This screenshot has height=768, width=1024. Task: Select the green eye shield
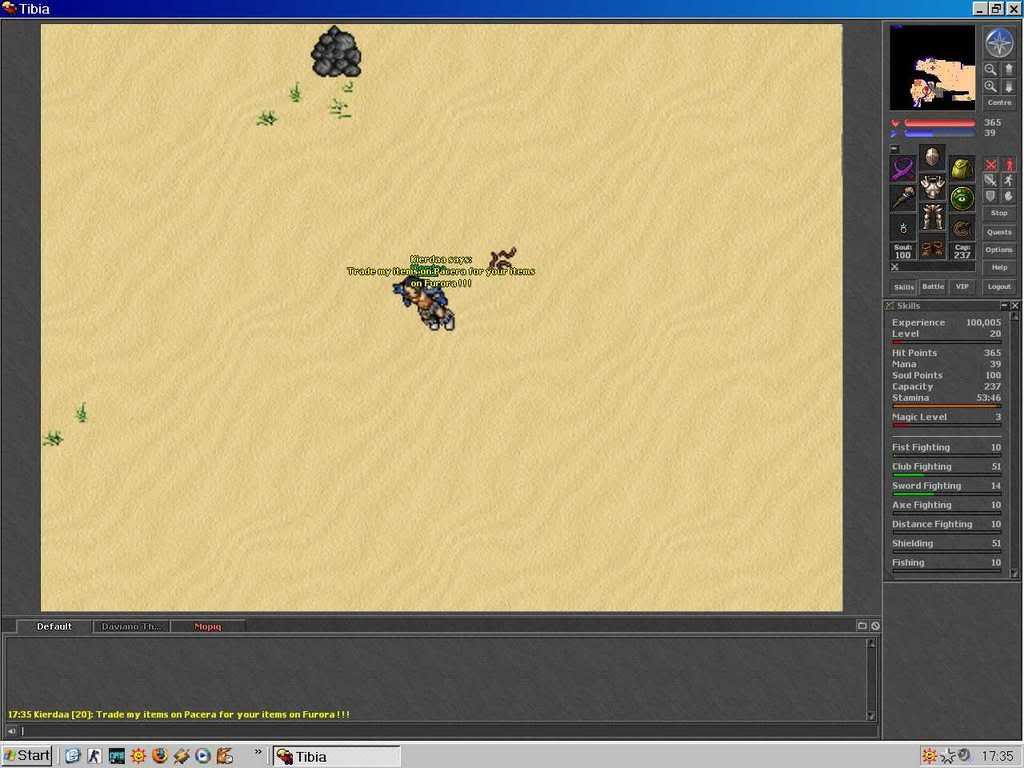click(x=962, y=198)
